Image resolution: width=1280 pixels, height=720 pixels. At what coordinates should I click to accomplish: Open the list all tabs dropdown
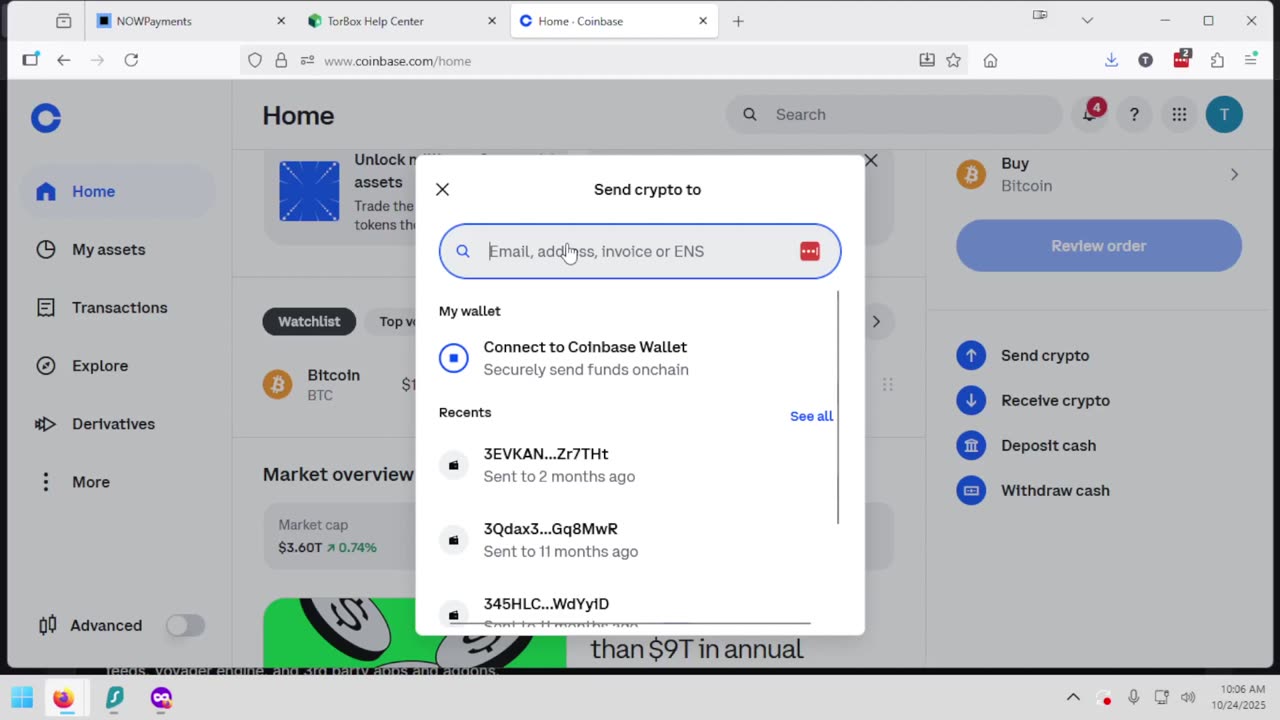1087,20
